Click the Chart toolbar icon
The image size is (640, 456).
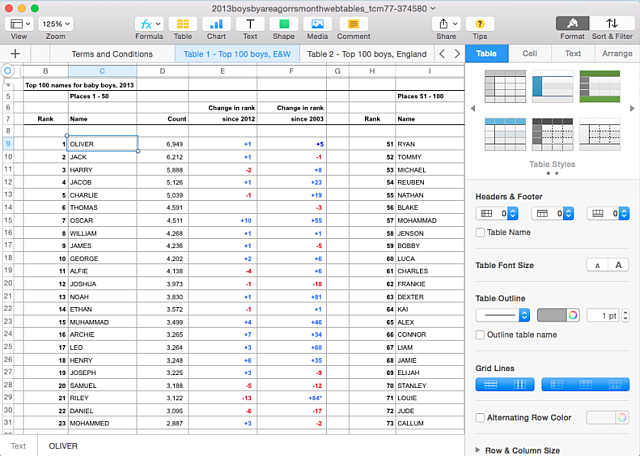pos(216,24)
